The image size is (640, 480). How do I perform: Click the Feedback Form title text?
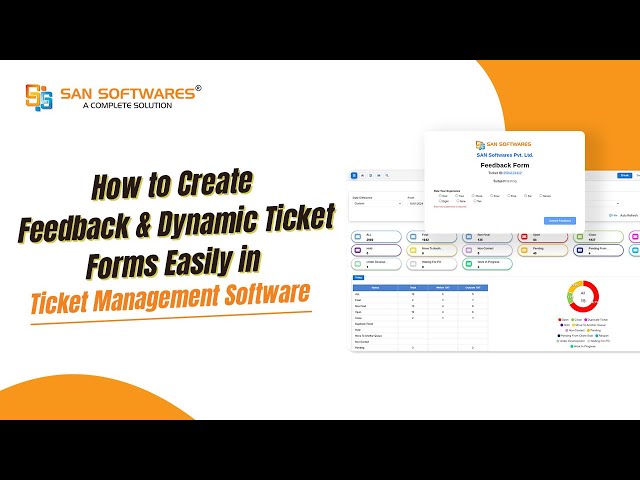coord(504,165)
